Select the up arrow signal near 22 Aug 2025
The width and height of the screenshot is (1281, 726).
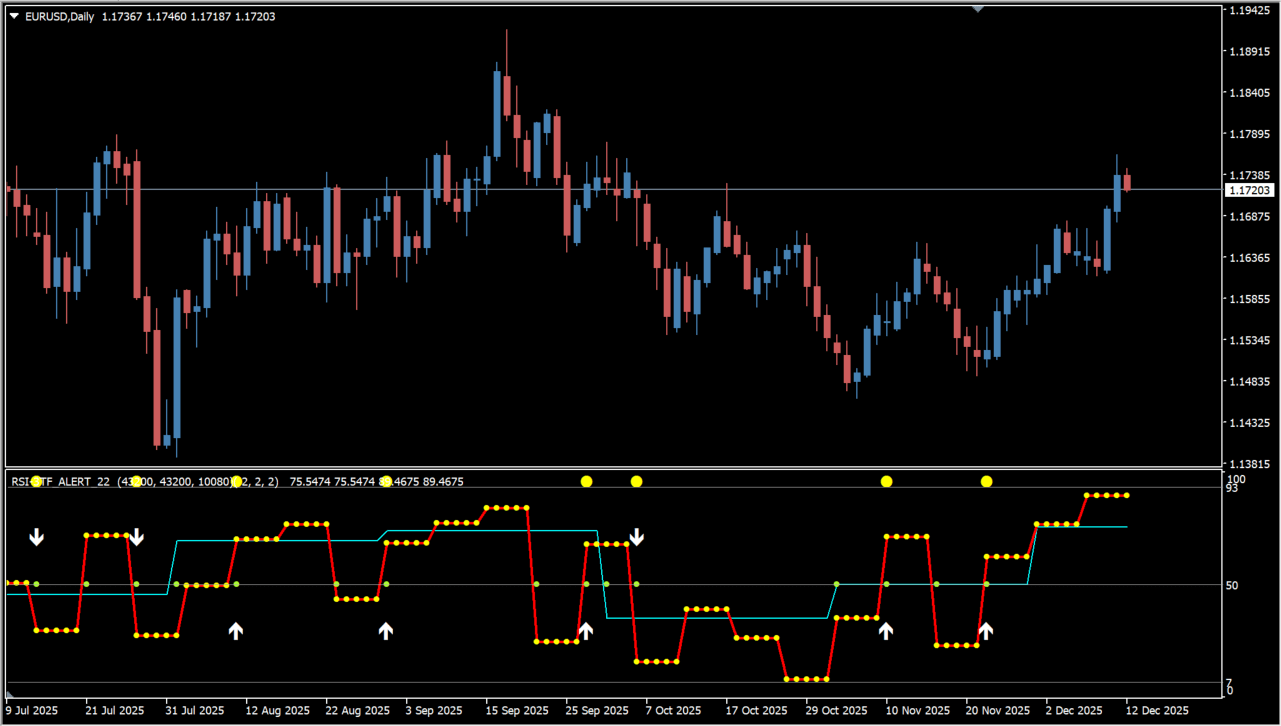(x=386, y=630)
